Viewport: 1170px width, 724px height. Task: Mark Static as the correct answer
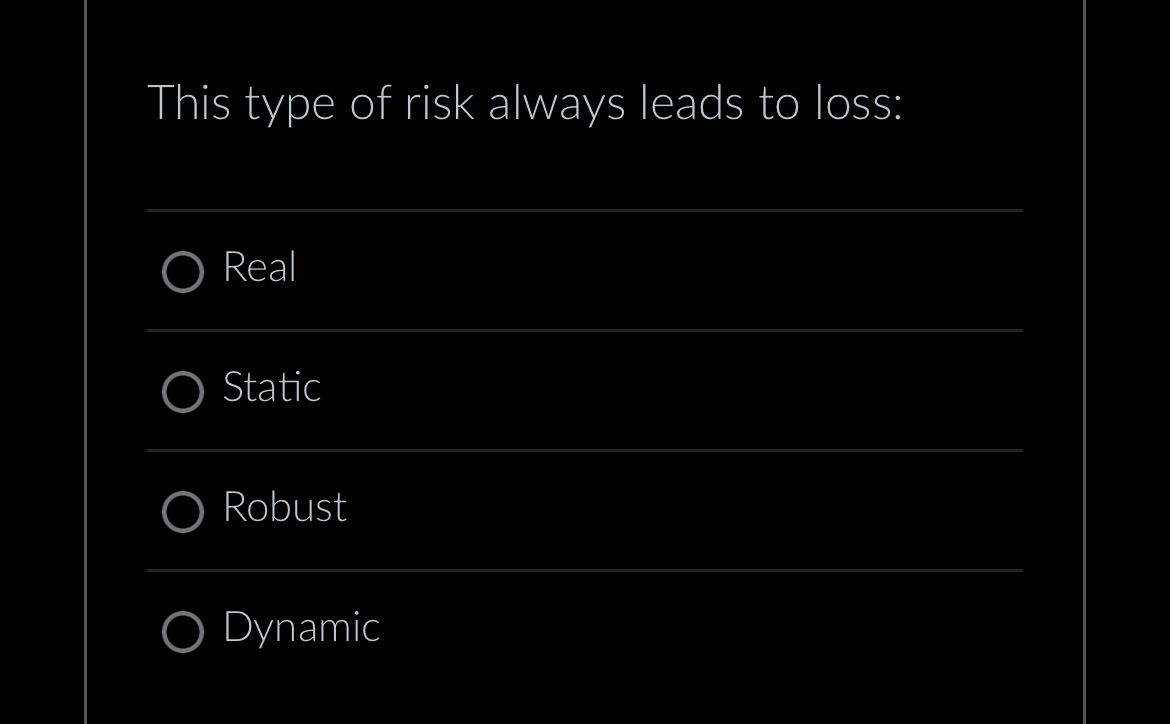pos(183,392)
